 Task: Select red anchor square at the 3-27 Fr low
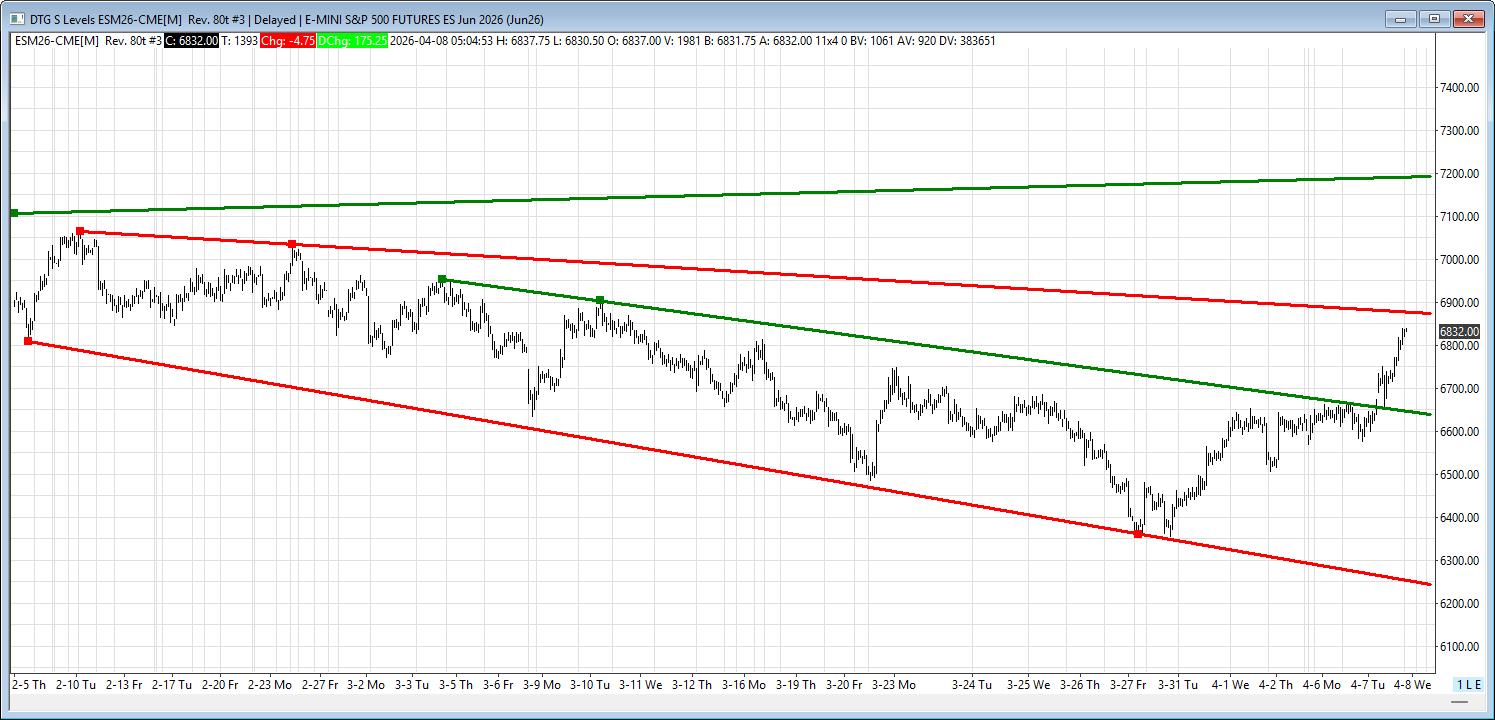(1138, 534)
